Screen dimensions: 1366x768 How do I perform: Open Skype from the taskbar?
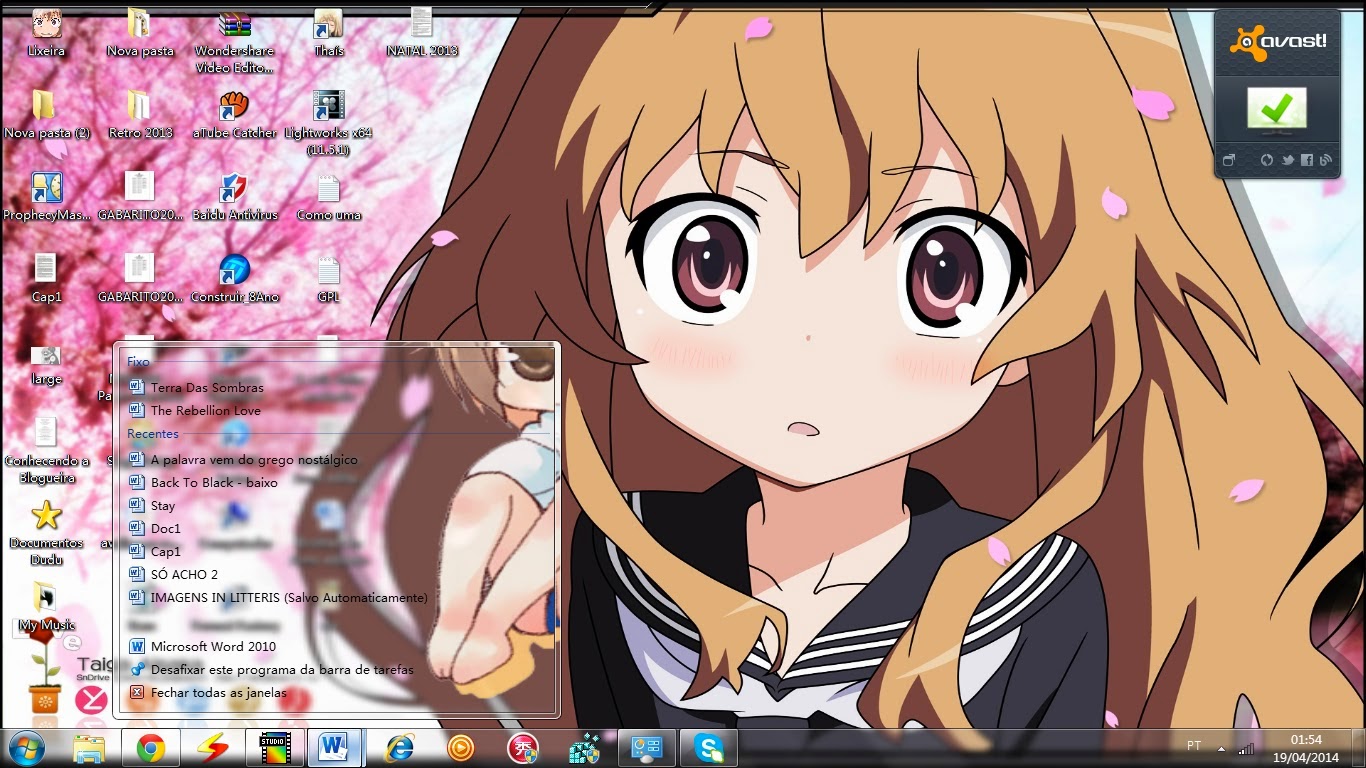(x=709, y=748)
